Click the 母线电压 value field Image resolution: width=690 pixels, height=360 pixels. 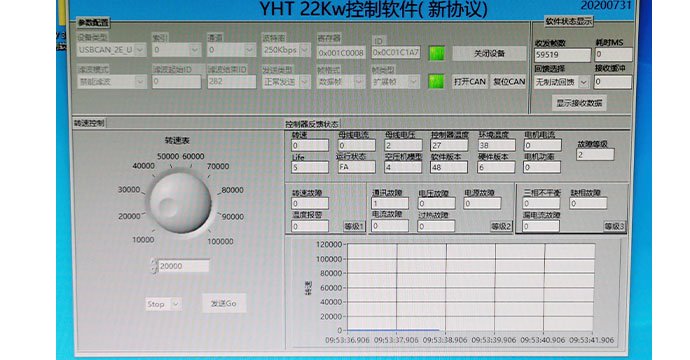tap(403, 145)
